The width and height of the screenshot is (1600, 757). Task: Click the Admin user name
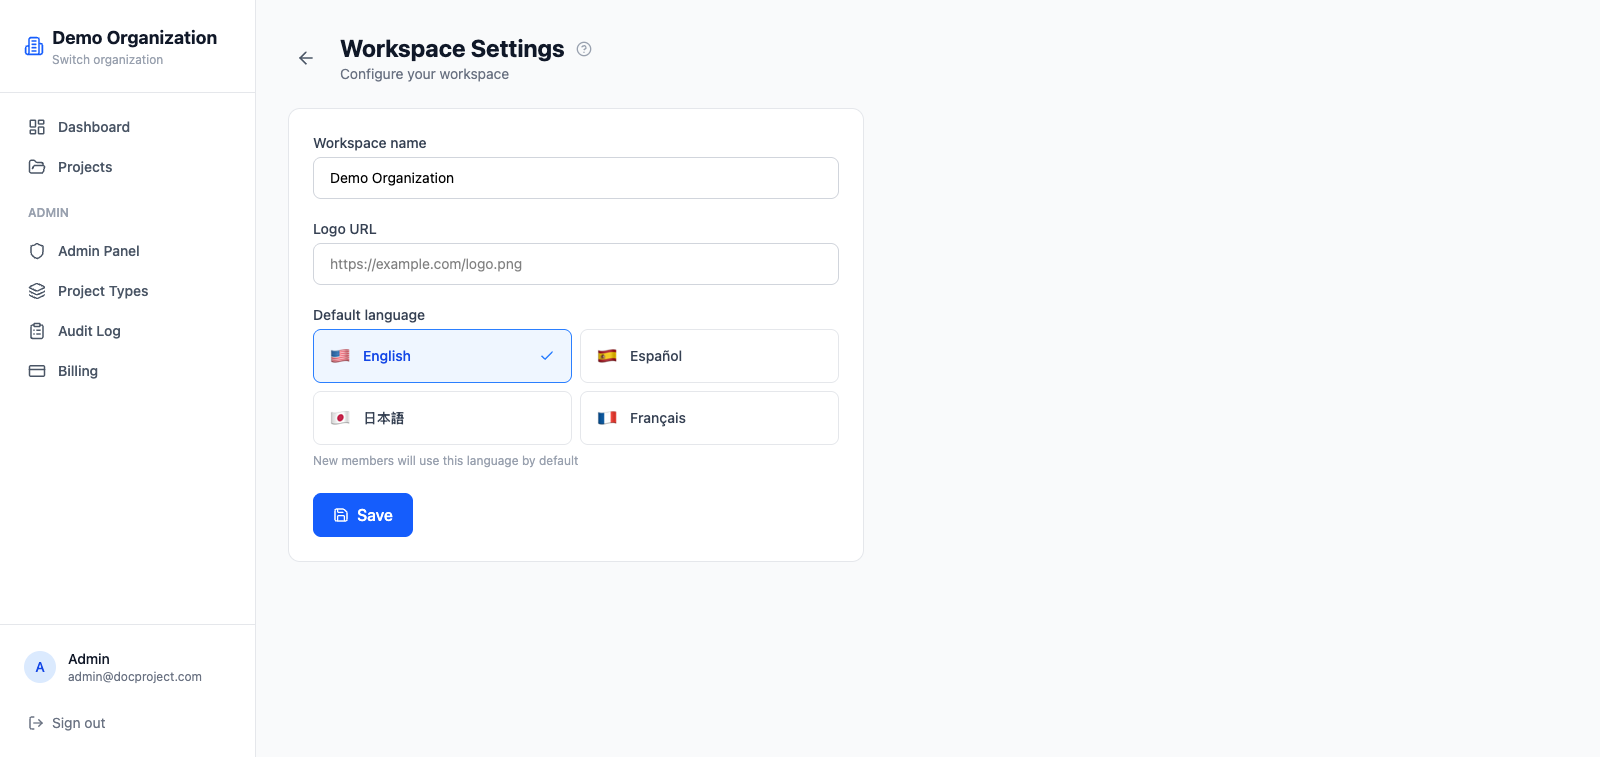(x=89, y=659)
